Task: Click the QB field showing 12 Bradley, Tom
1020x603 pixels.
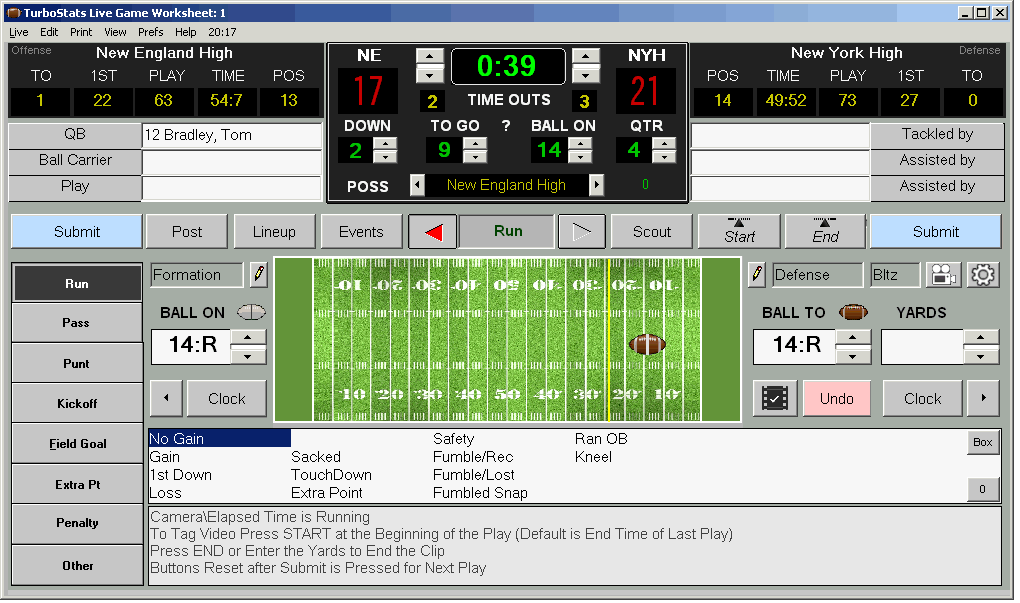Action: point(232,135)
